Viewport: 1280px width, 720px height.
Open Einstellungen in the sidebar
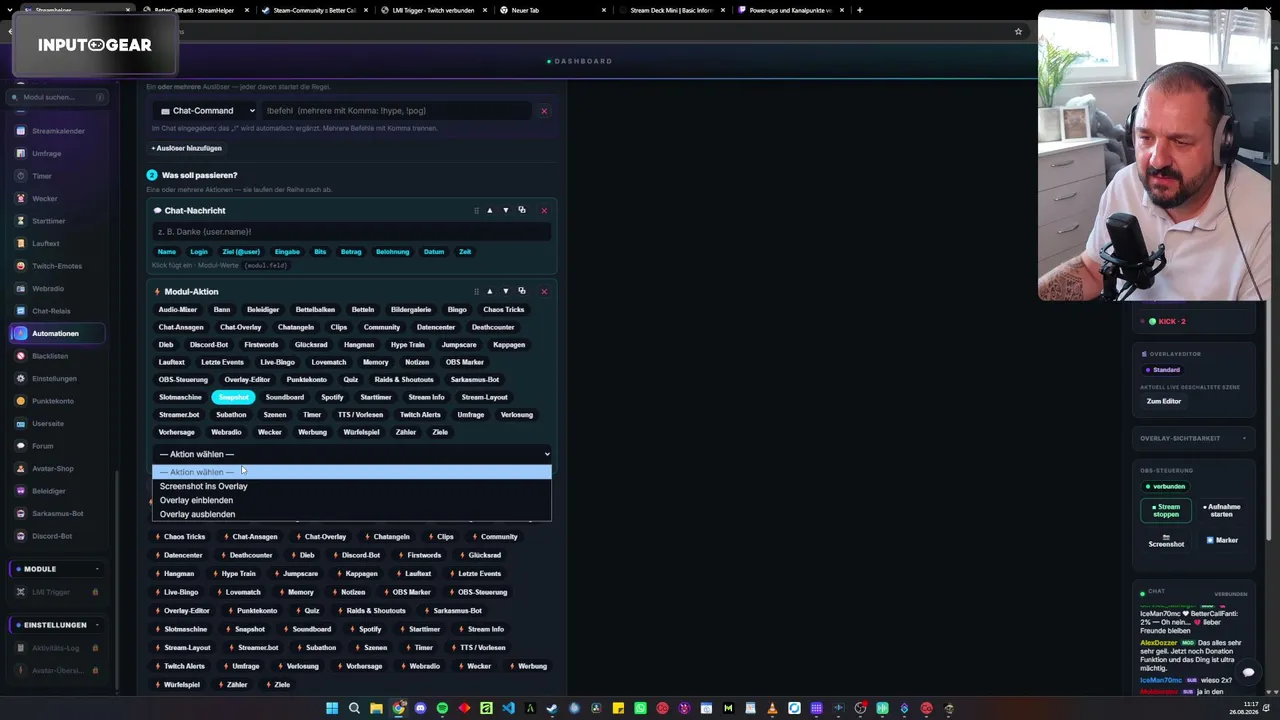[54, 378]
